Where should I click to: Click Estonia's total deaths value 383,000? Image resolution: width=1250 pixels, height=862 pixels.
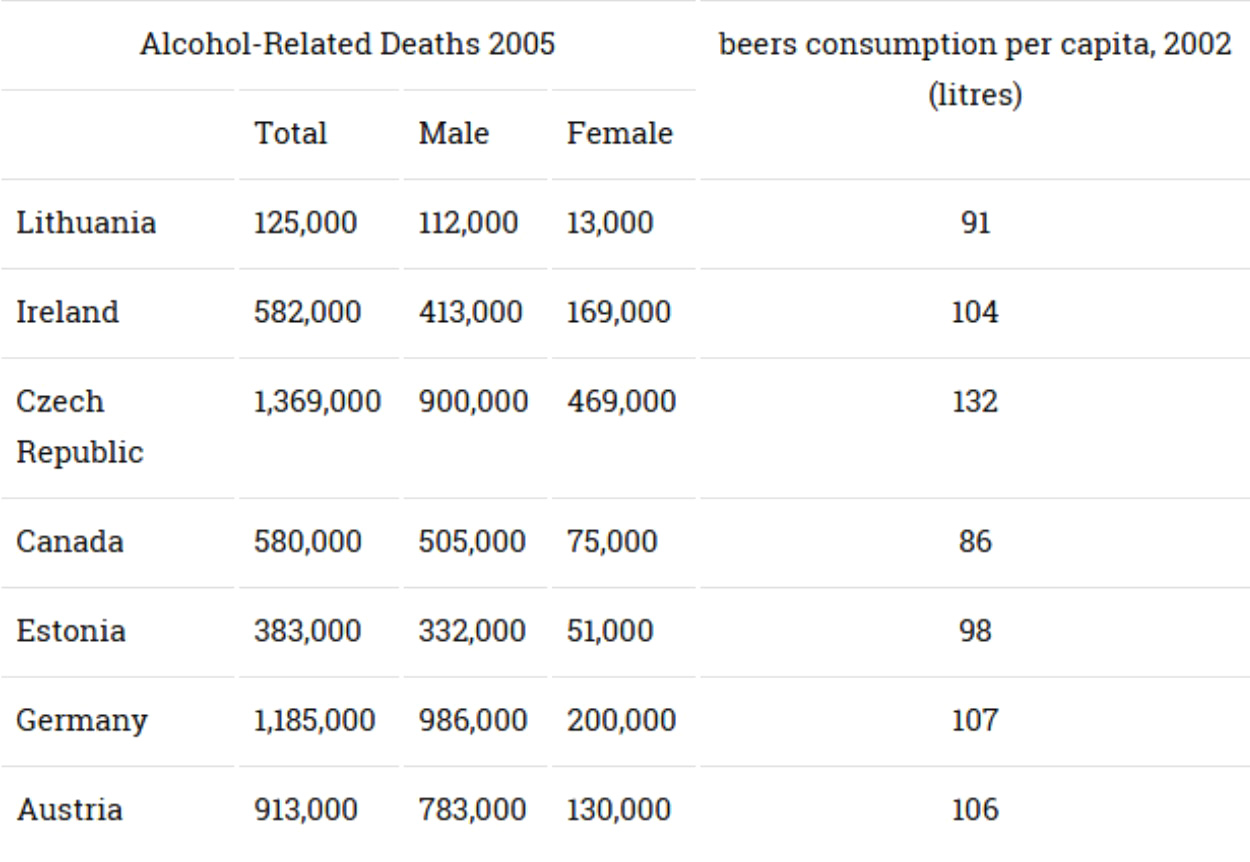coord(306,632)
